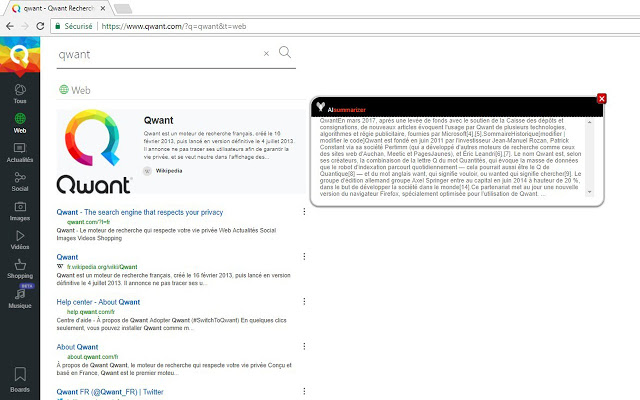640x400 pixels.
Task: Click the 'help.qwant.com/fr' URL text
Action: [x=91, y=312]
